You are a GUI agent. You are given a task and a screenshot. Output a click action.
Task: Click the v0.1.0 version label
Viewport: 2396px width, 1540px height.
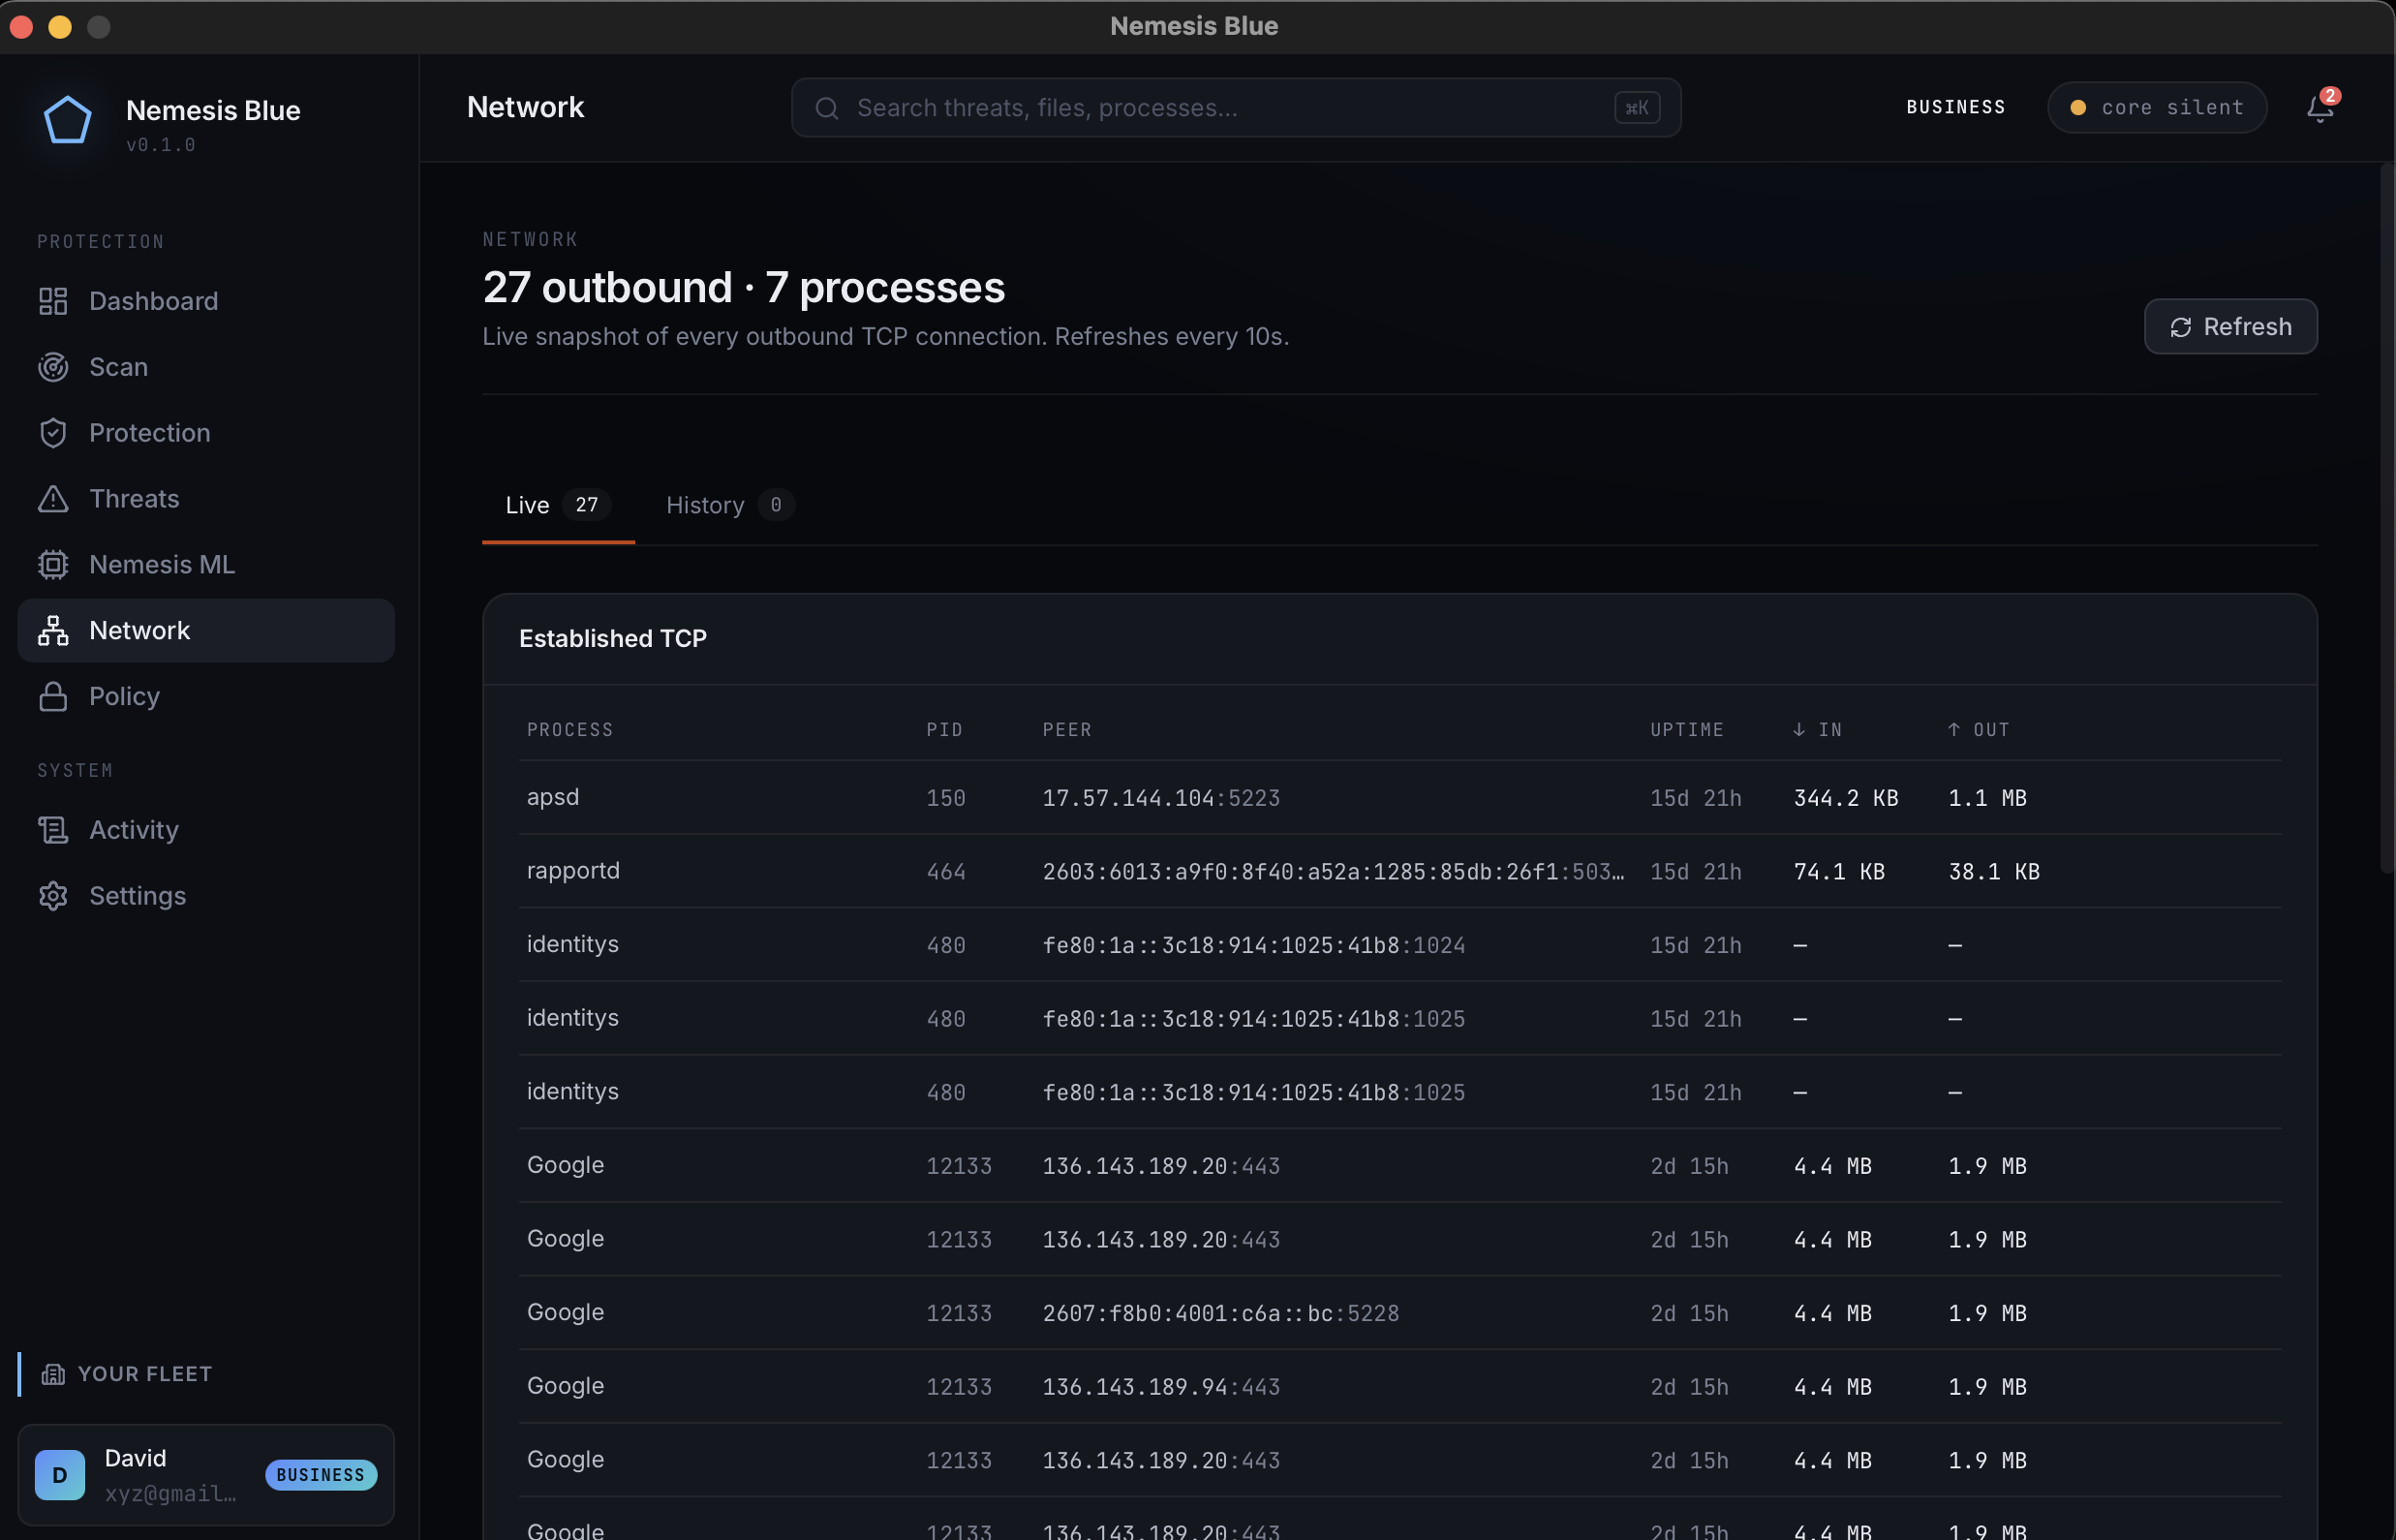161,145
